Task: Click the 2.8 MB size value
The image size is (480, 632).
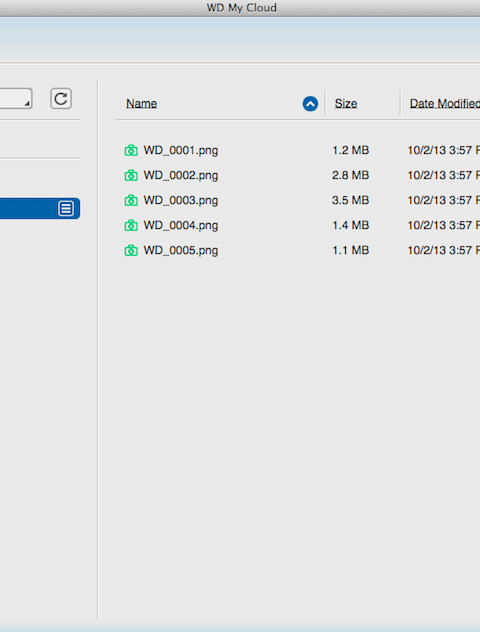Action: [350, 175]
